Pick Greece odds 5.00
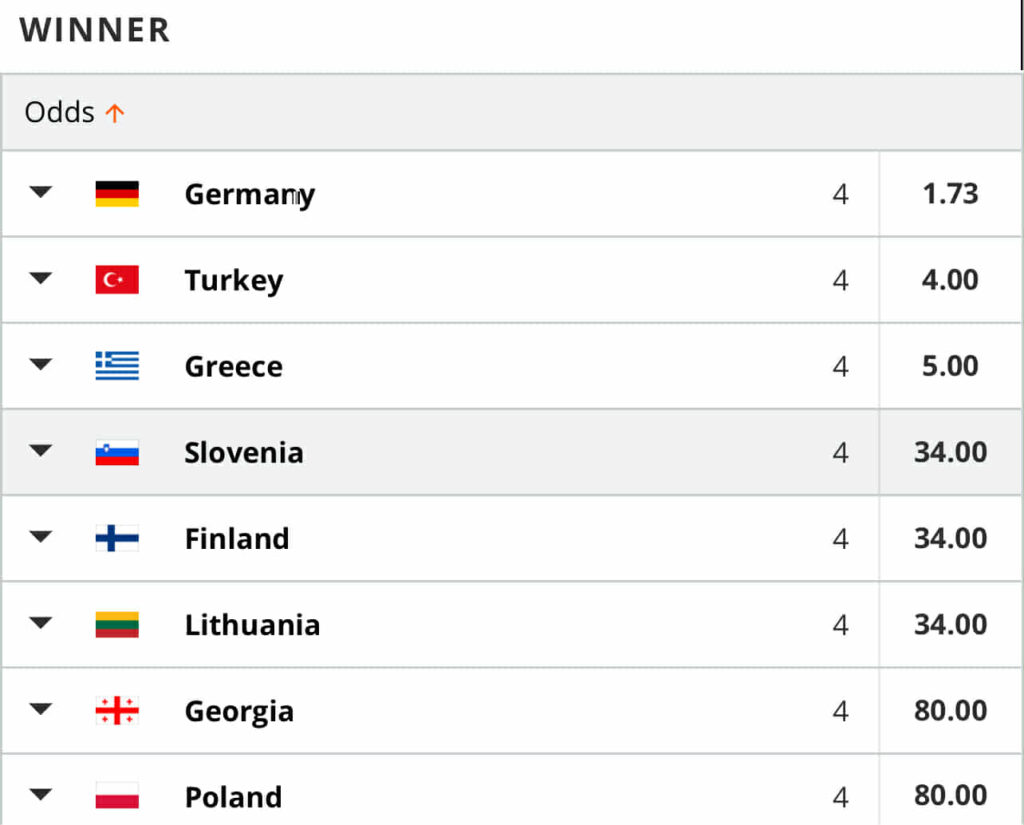 pyautogui.click(x=950, y=366)
